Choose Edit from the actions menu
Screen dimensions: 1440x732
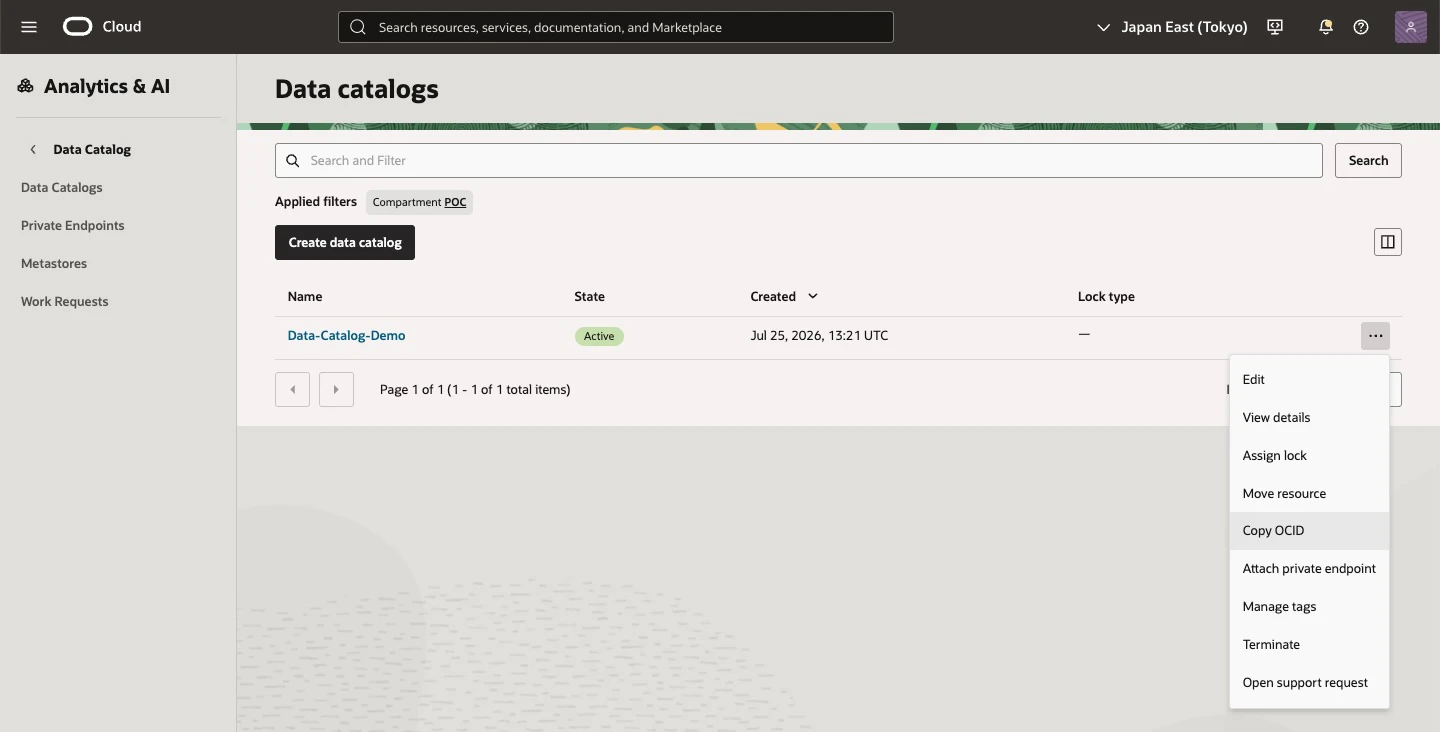tap(1309, 380)
